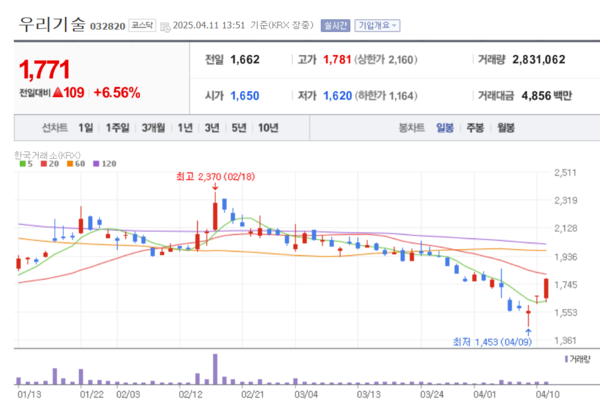Click the 거래량 volume legend marker
600x408 pixels.
[x=566, y=359]
